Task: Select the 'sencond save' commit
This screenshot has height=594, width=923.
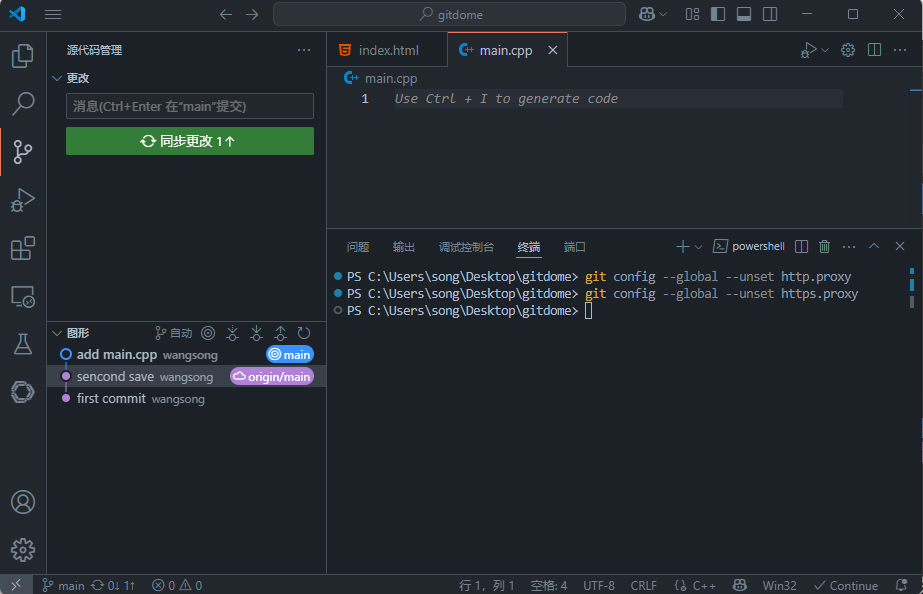Action: (115, 377)
